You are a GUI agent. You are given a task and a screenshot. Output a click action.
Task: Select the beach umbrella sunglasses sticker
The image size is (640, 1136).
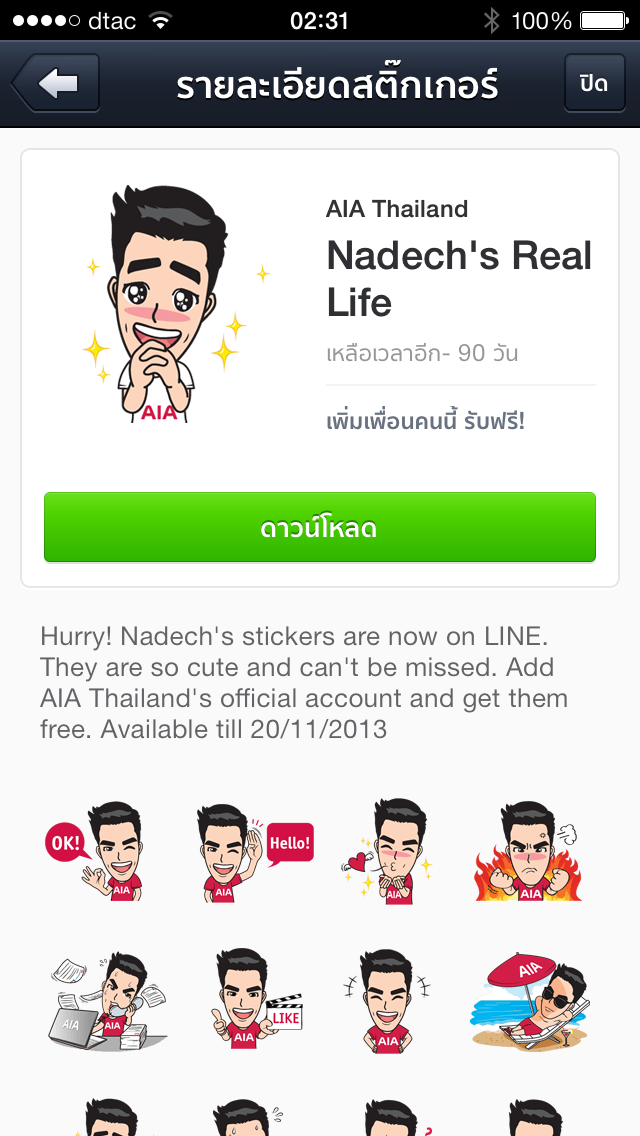(x=531, y=1001)
